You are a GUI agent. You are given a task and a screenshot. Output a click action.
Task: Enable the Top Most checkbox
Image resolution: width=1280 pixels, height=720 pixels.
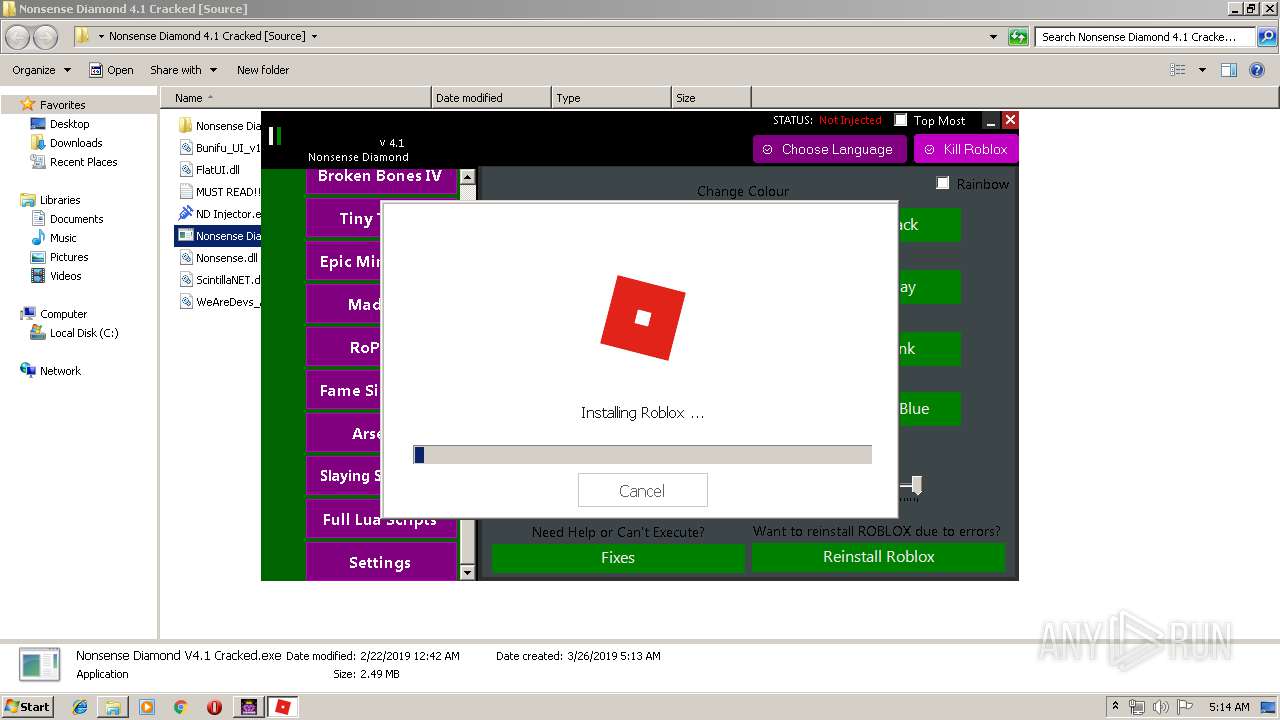click(x=900, y=120)
